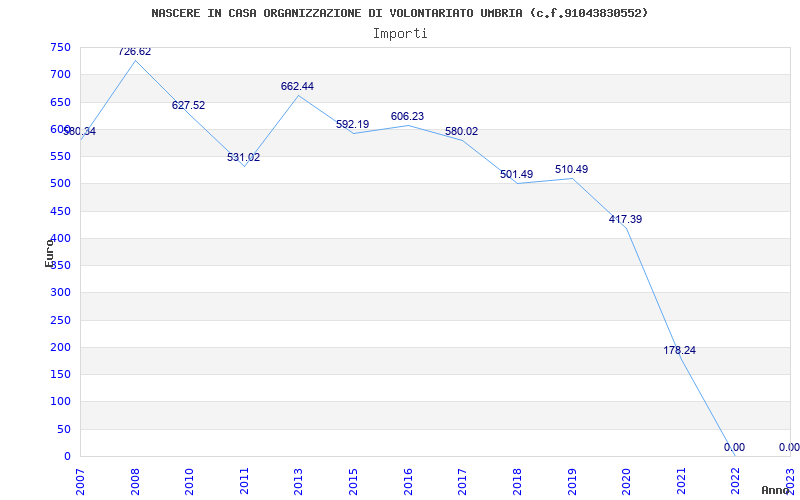
Task: Click the 50 y-axis tick label
Action: coord(64,429)
